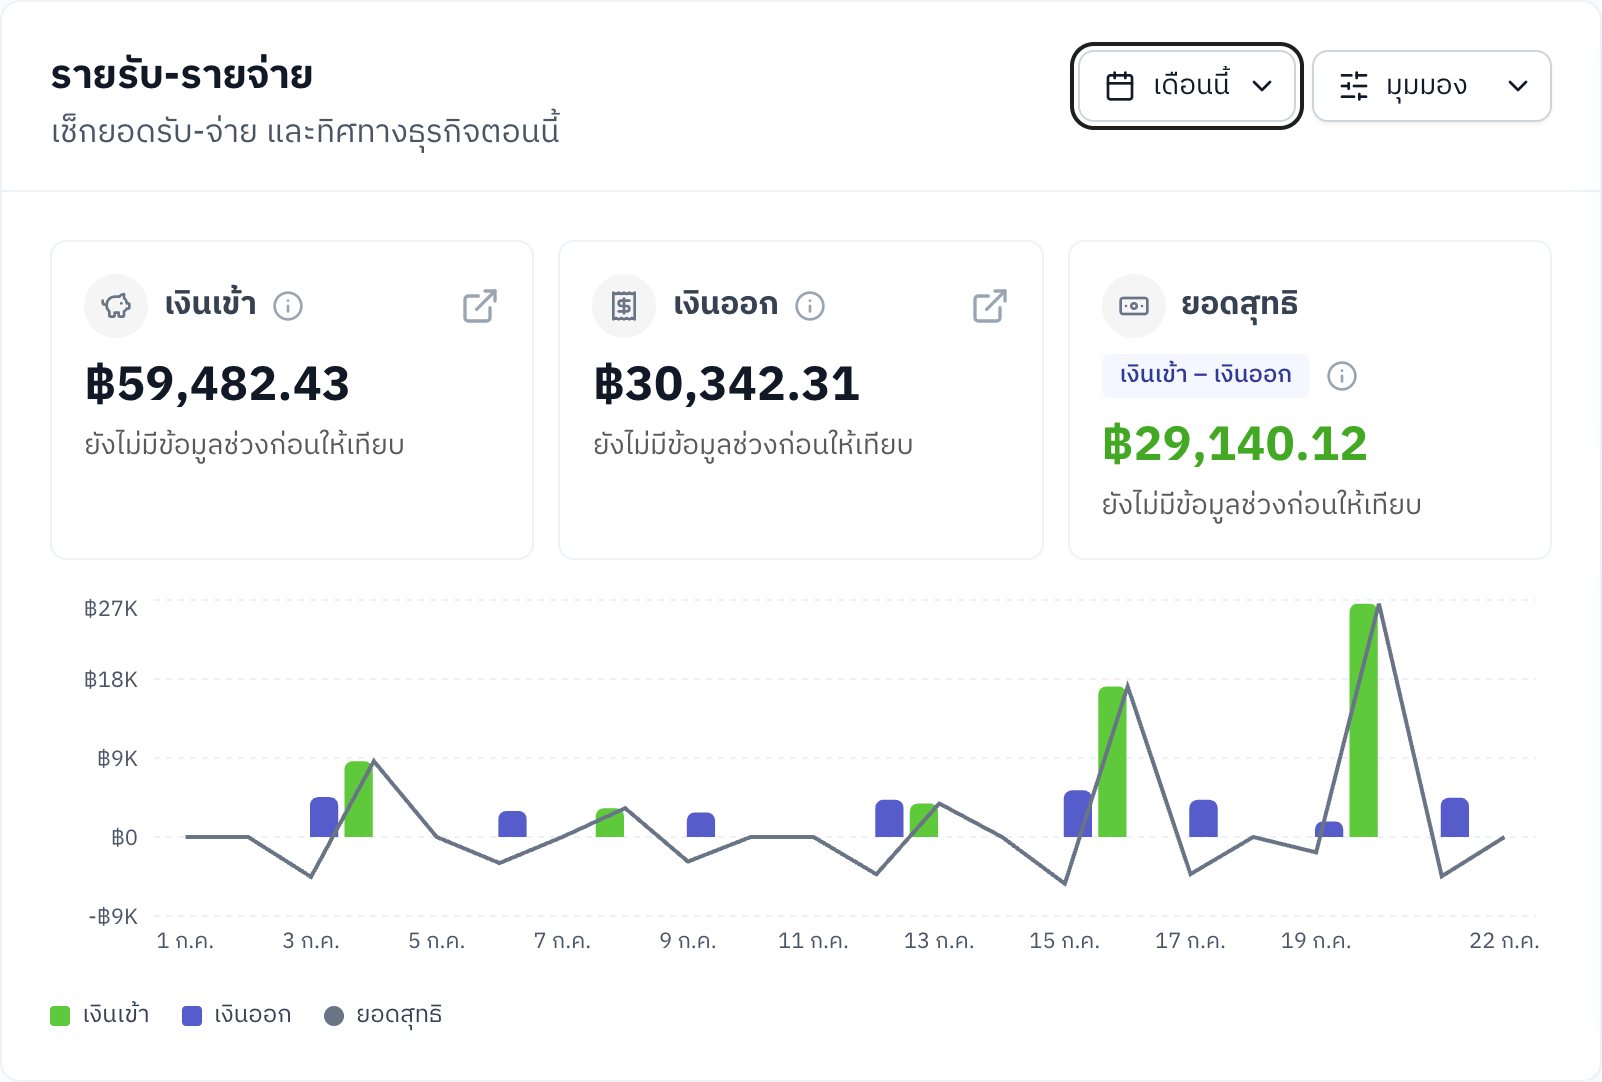Click purple legend swatch for เงินออก
This screenshot has height=1082, width=1602.
192,1016
